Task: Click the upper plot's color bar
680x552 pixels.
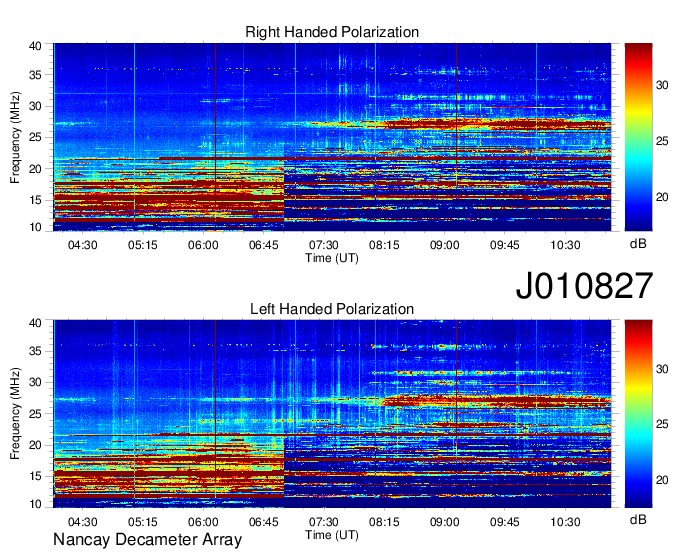Action: pos(638,137)
